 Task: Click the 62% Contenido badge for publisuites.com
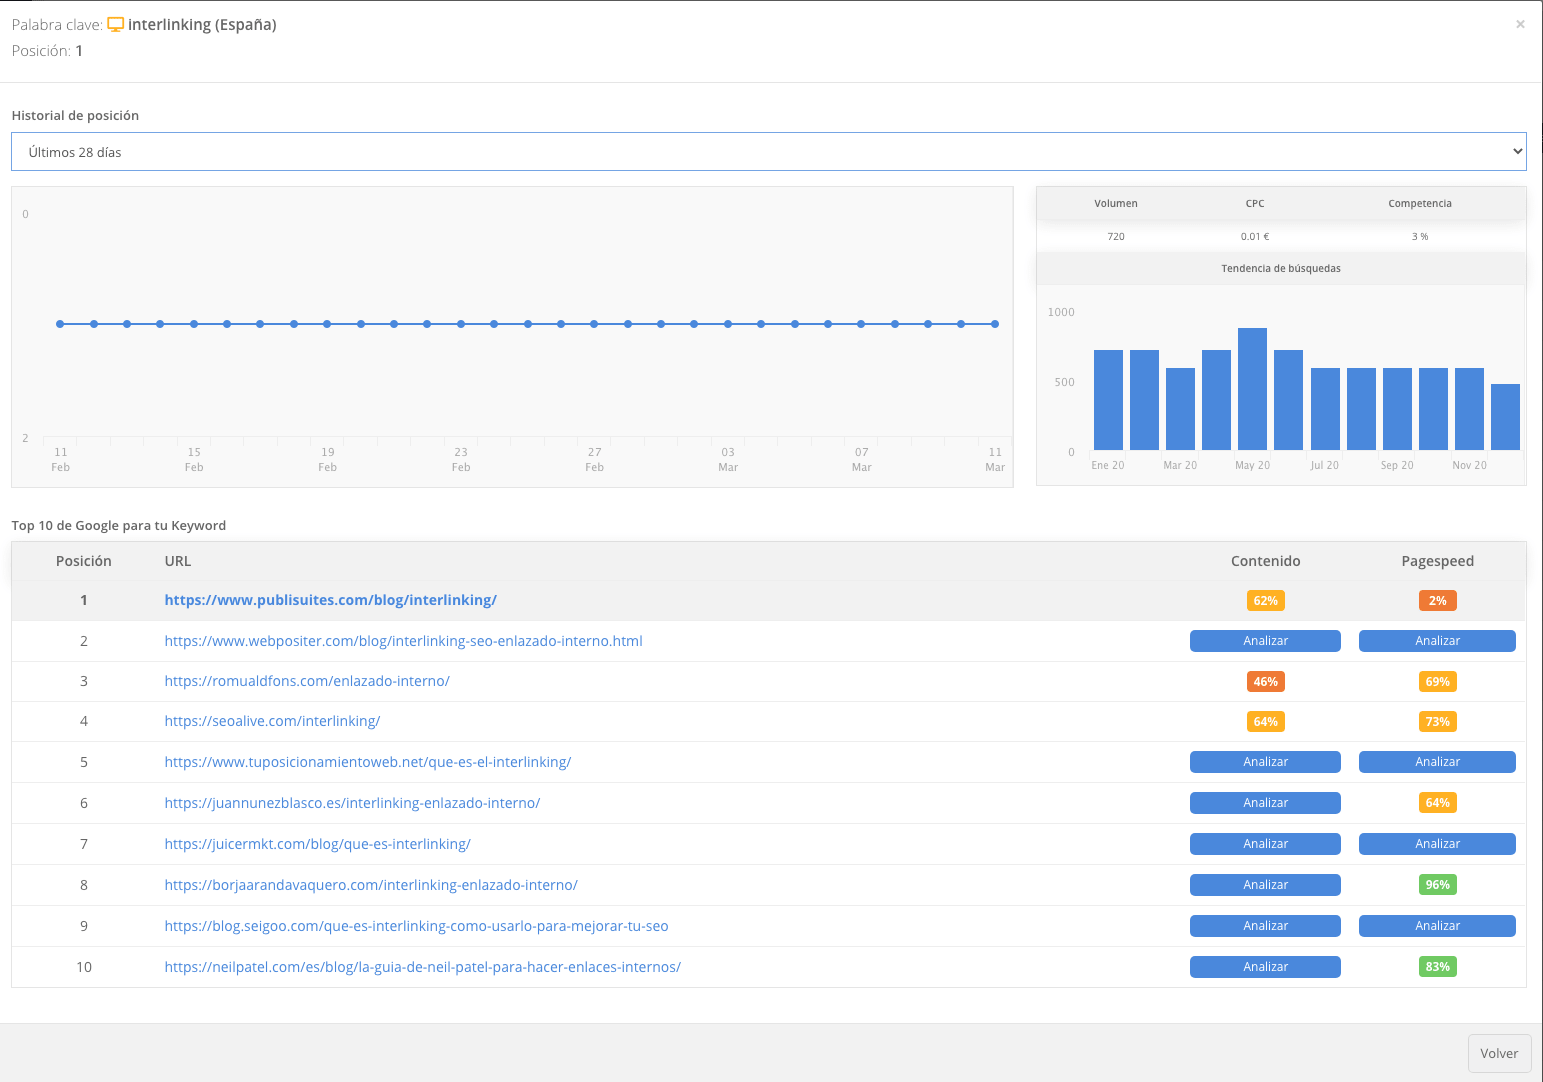pos(1265,600)
